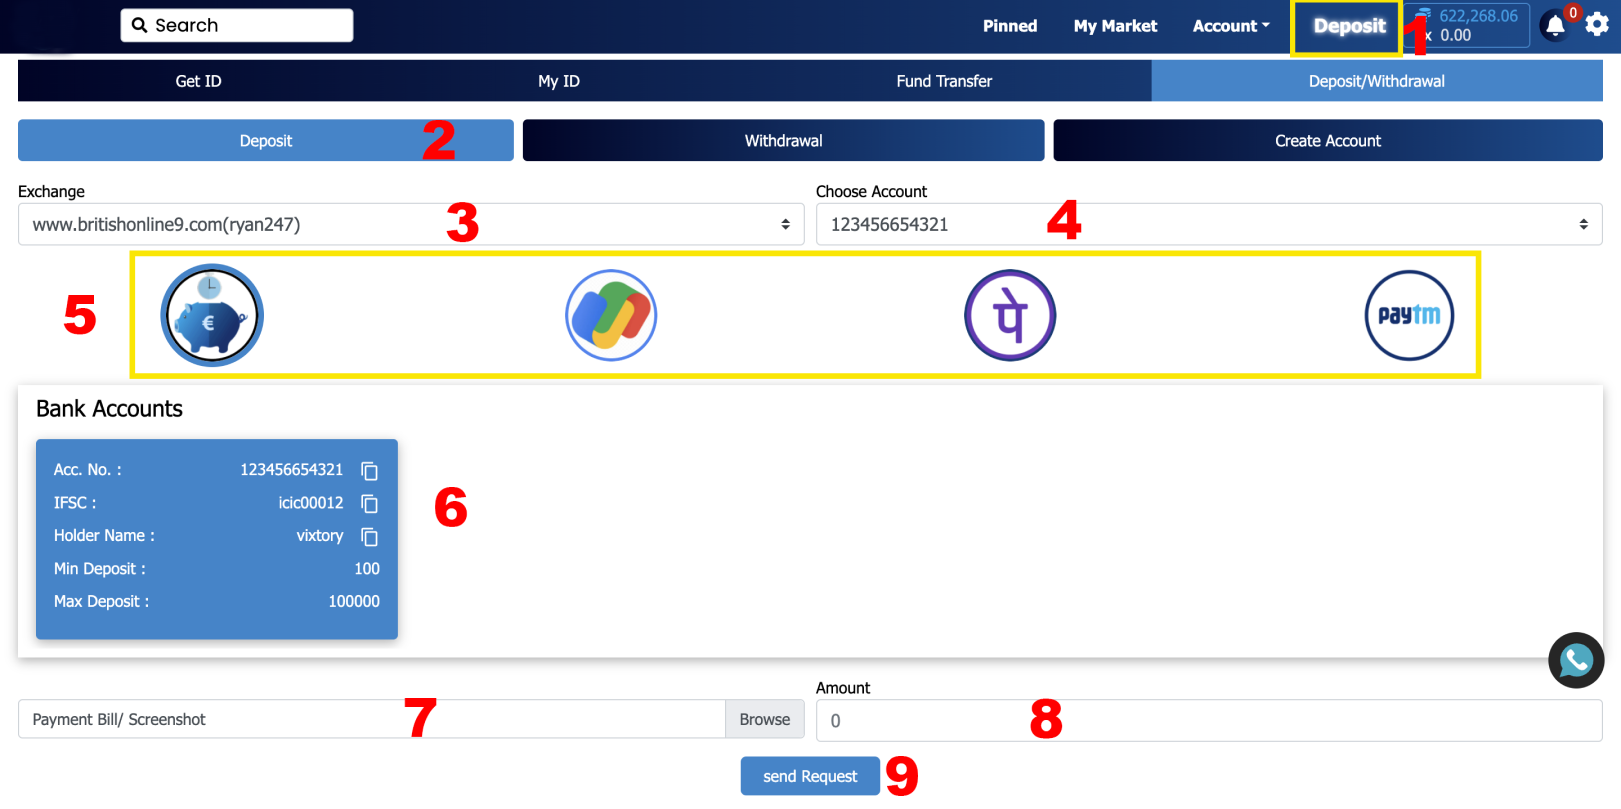The image size is (1621, 809).
Task: Switch to the My ID tab
Action: click(x=559, y=81)
